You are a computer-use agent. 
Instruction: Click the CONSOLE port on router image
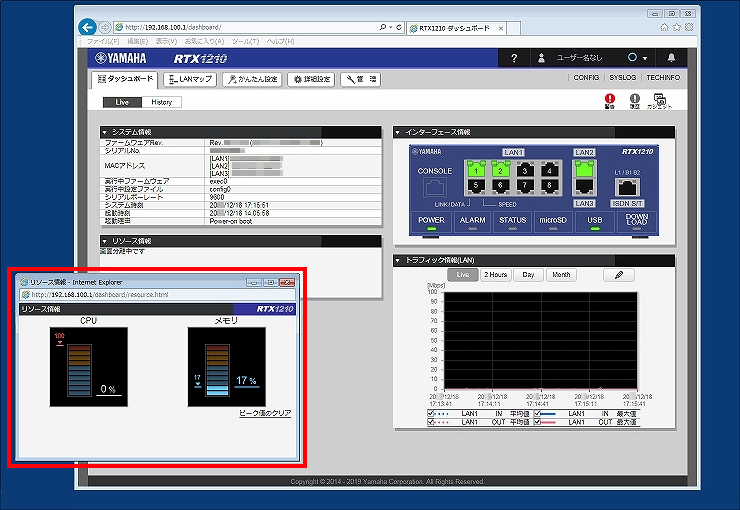coord(435,188)
